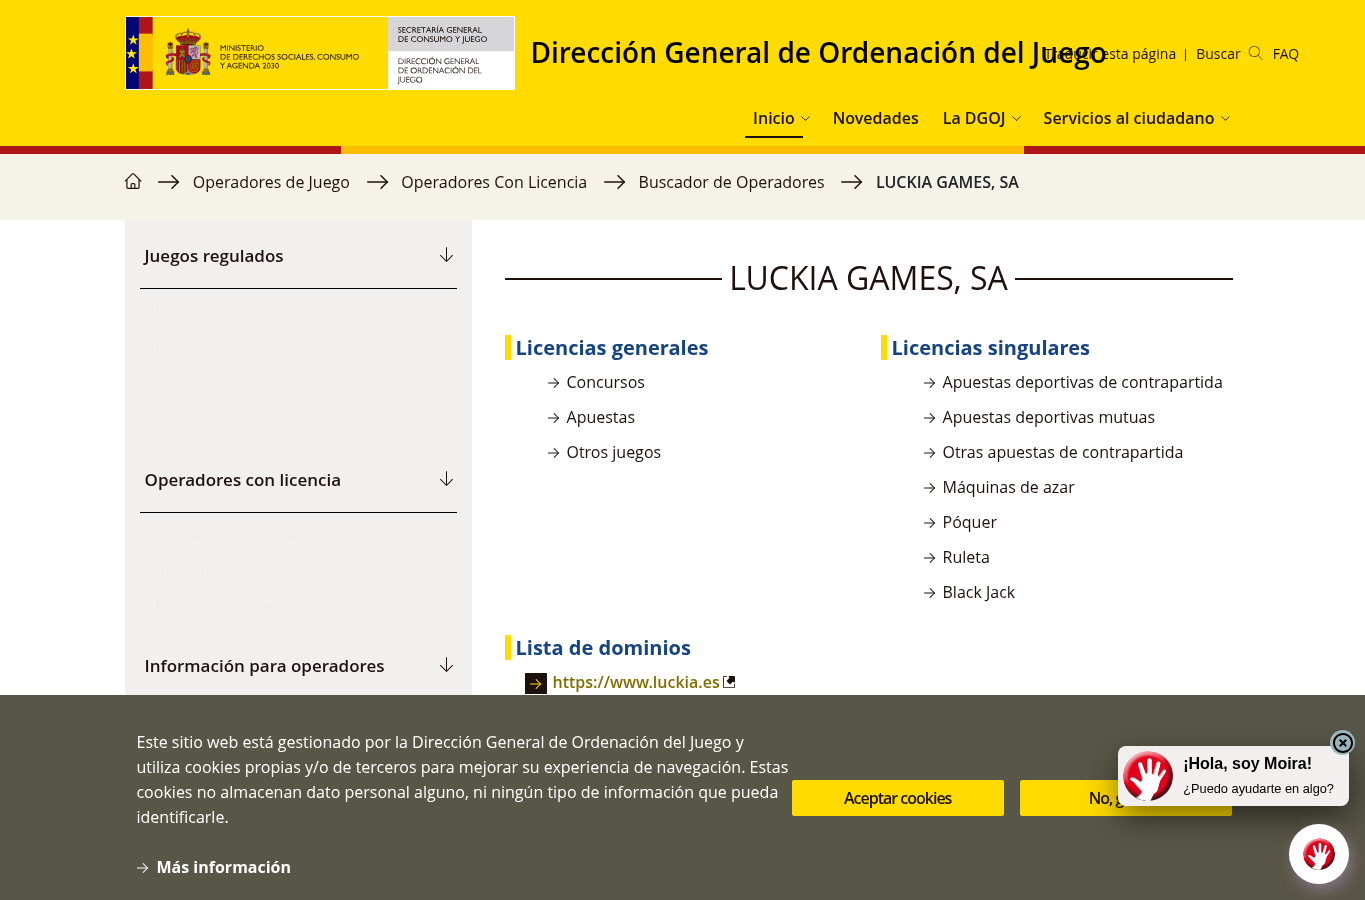Open Operadores de Juego breadcrumb
Image resolution: width=1365 pixels, height=900 pixels.
pyautogui.click(x=271, y=182)
